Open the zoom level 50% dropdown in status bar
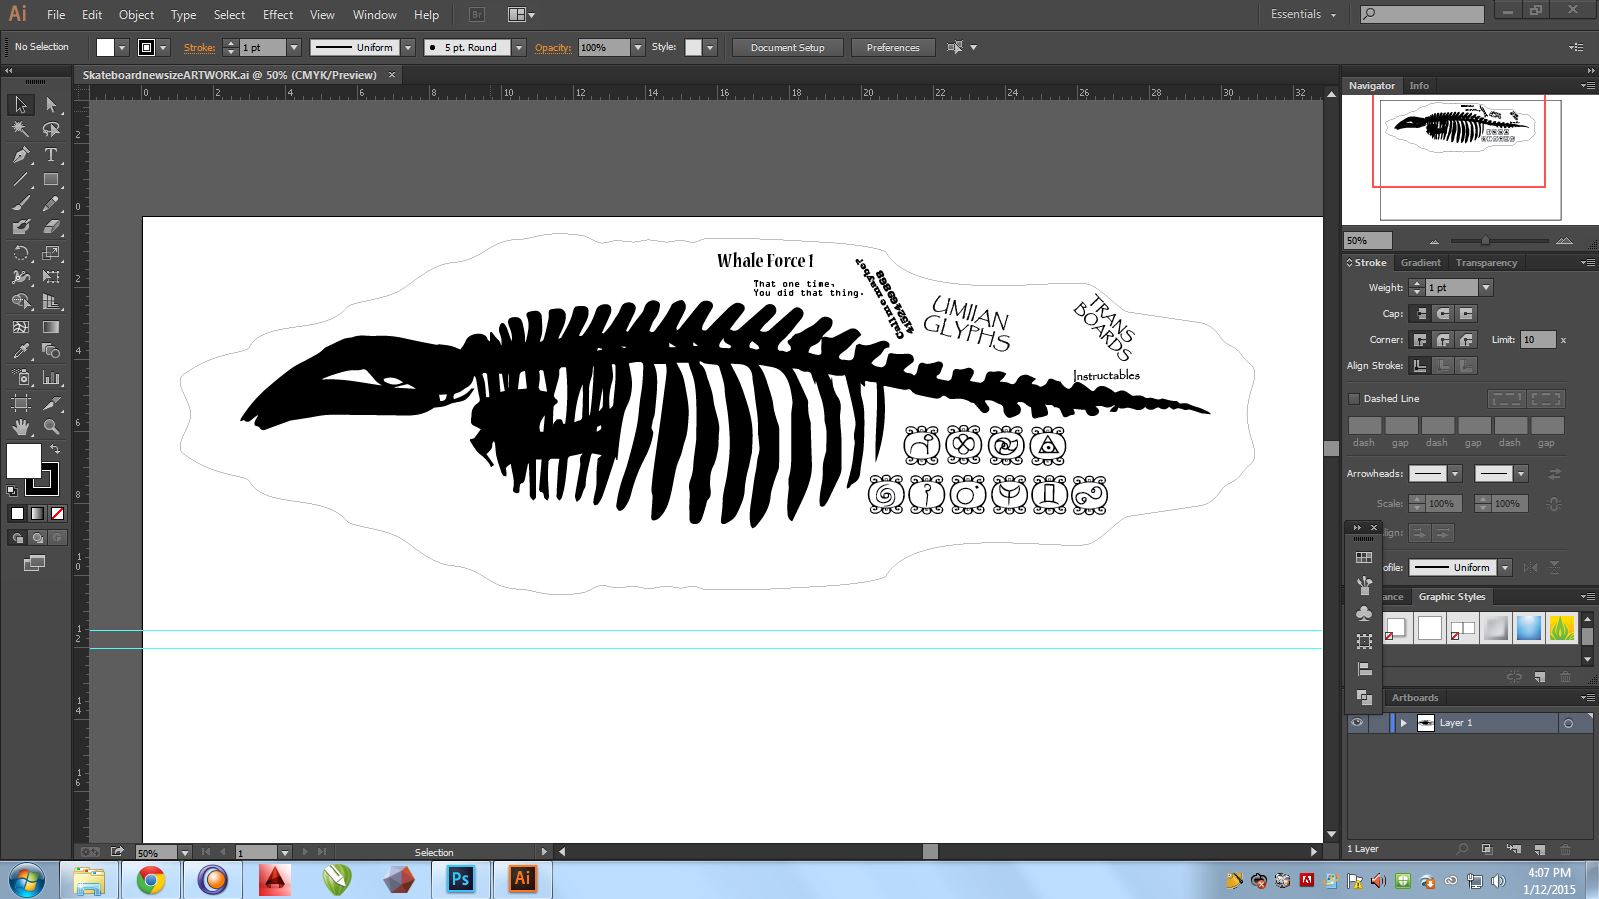Screen dimensions: 1599x899 pyautogui.click(x=184, y=853)
